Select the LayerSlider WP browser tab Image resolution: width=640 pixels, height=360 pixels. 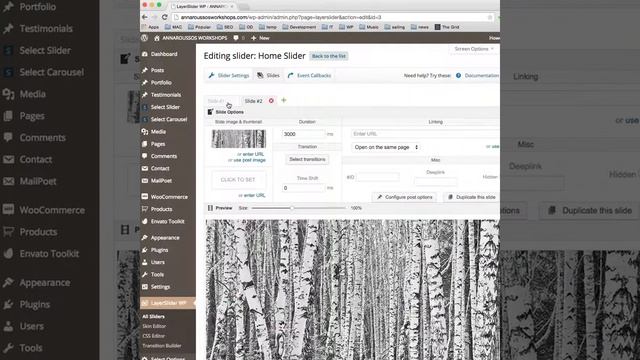coord(203,7)
